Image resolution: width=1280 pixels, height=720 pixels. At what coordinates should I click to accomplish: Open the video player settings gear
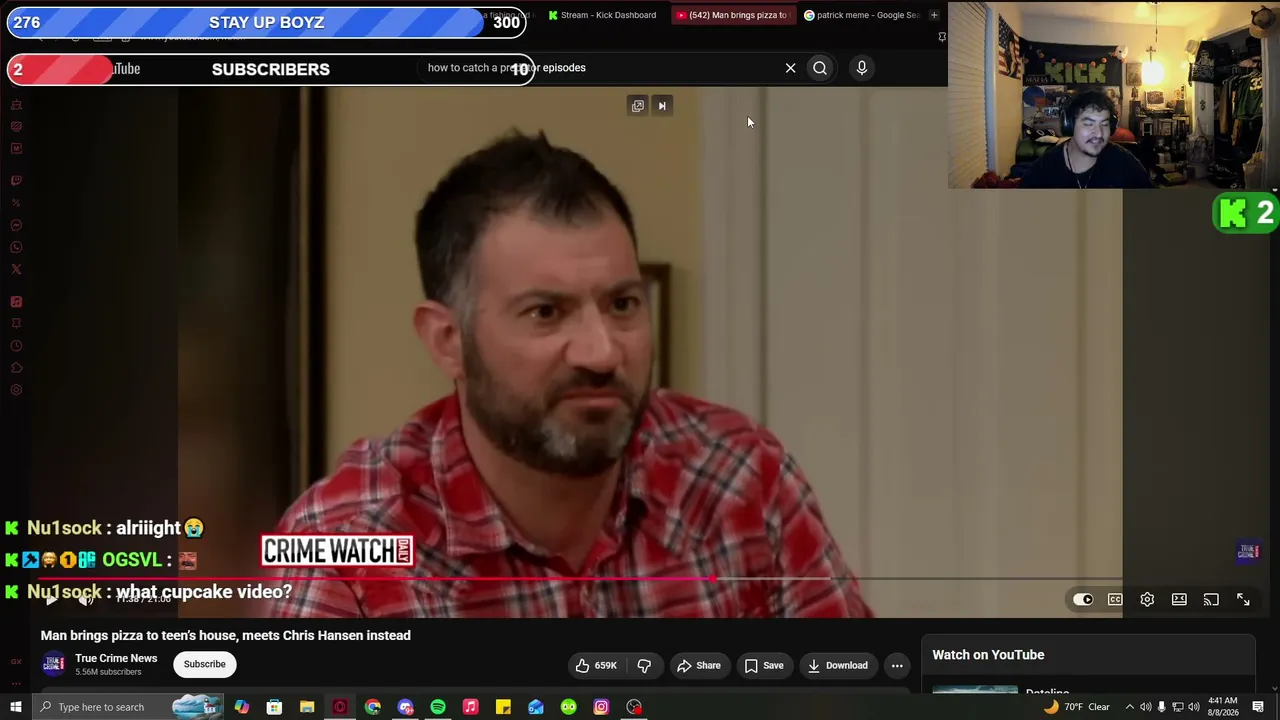1147,600
